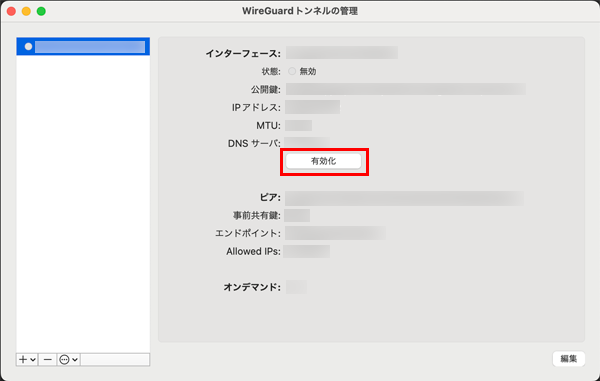Click the 事前共有鍵 label

tap(257, 215)
